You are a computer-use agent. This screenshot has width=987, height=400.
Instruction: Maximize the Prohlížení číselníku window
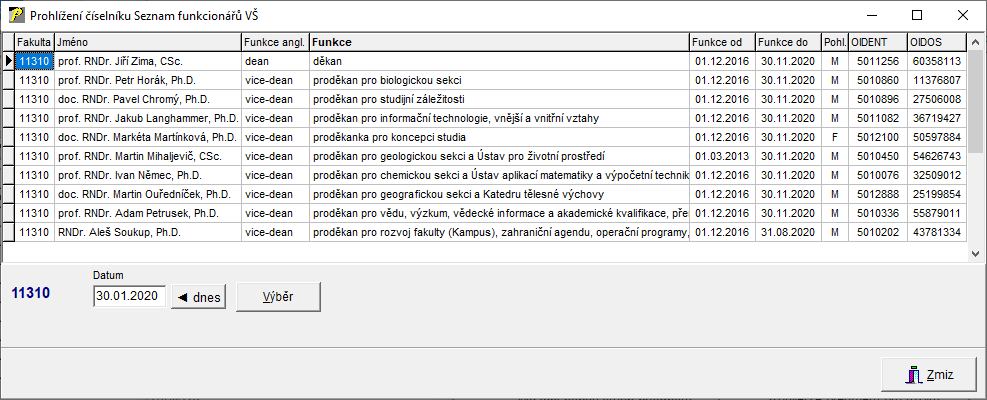pos(917,15)
